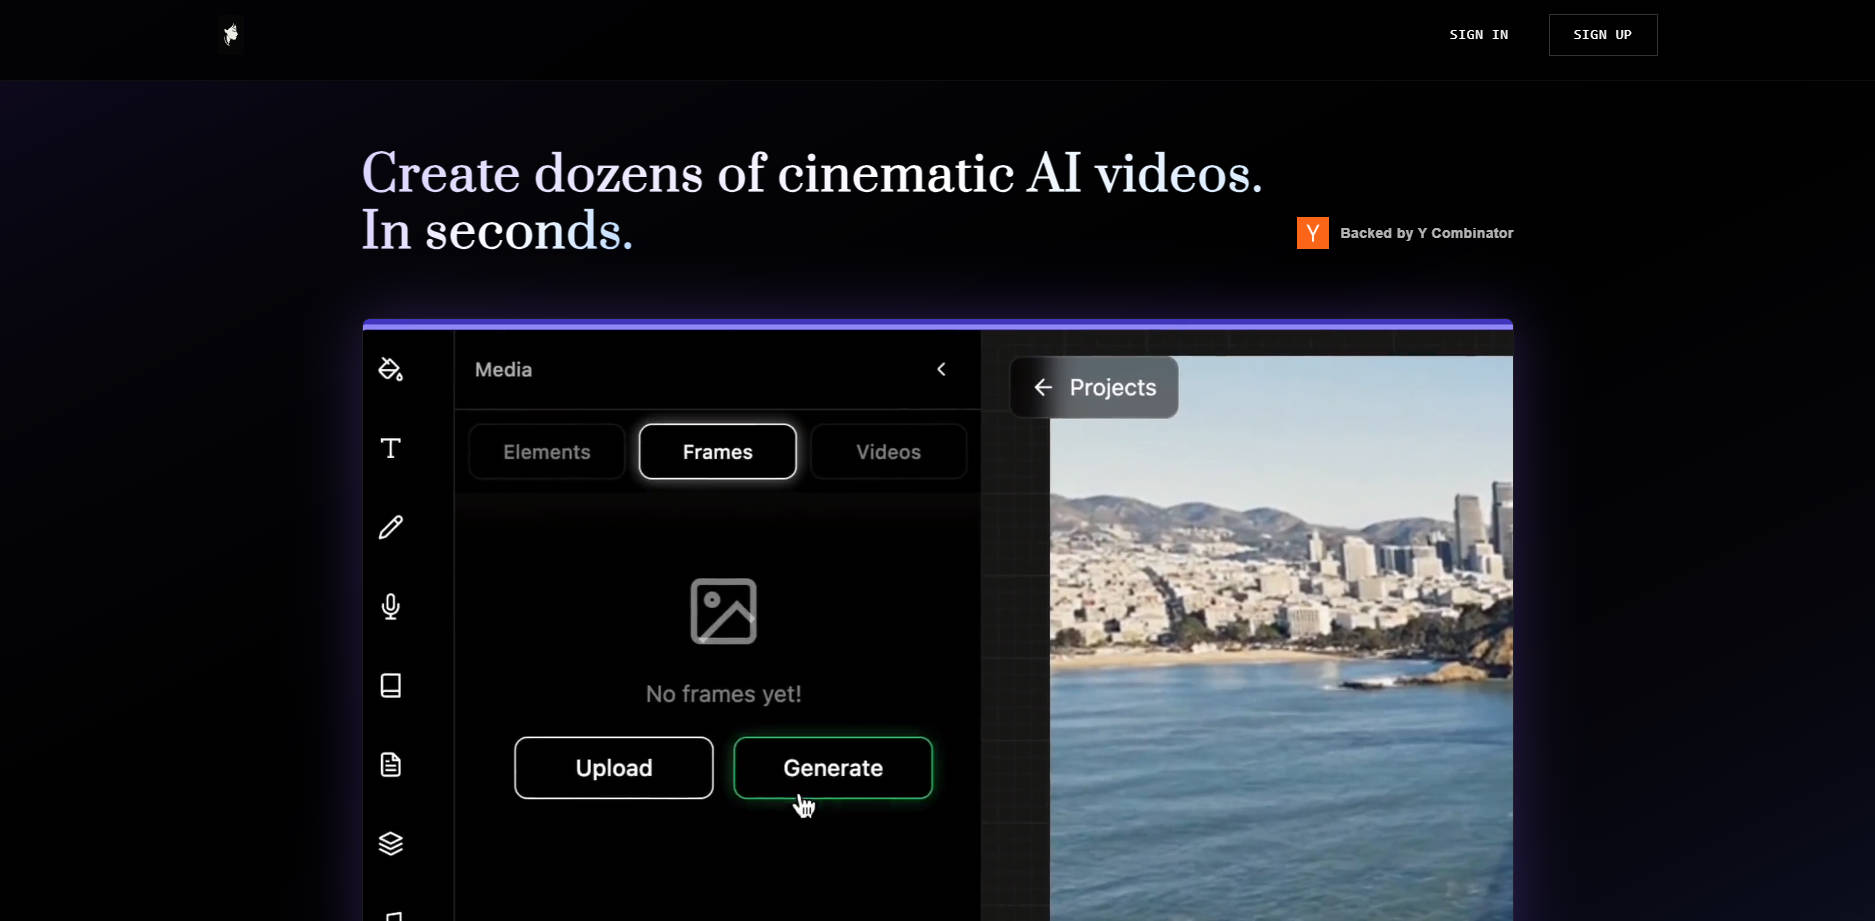Select the Text tool icon
This screenshot has width=1875, height=921.
click(x=390, y=448)
